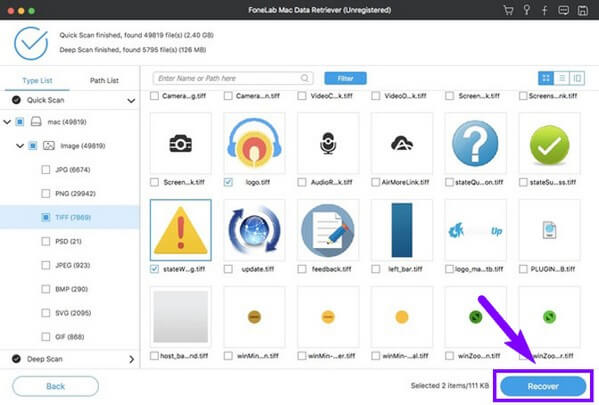The width and height of the screenshot is (599, 405).
Task: Select the winMin...n.tiff thumbnail
Action: [x=254, y=317]
